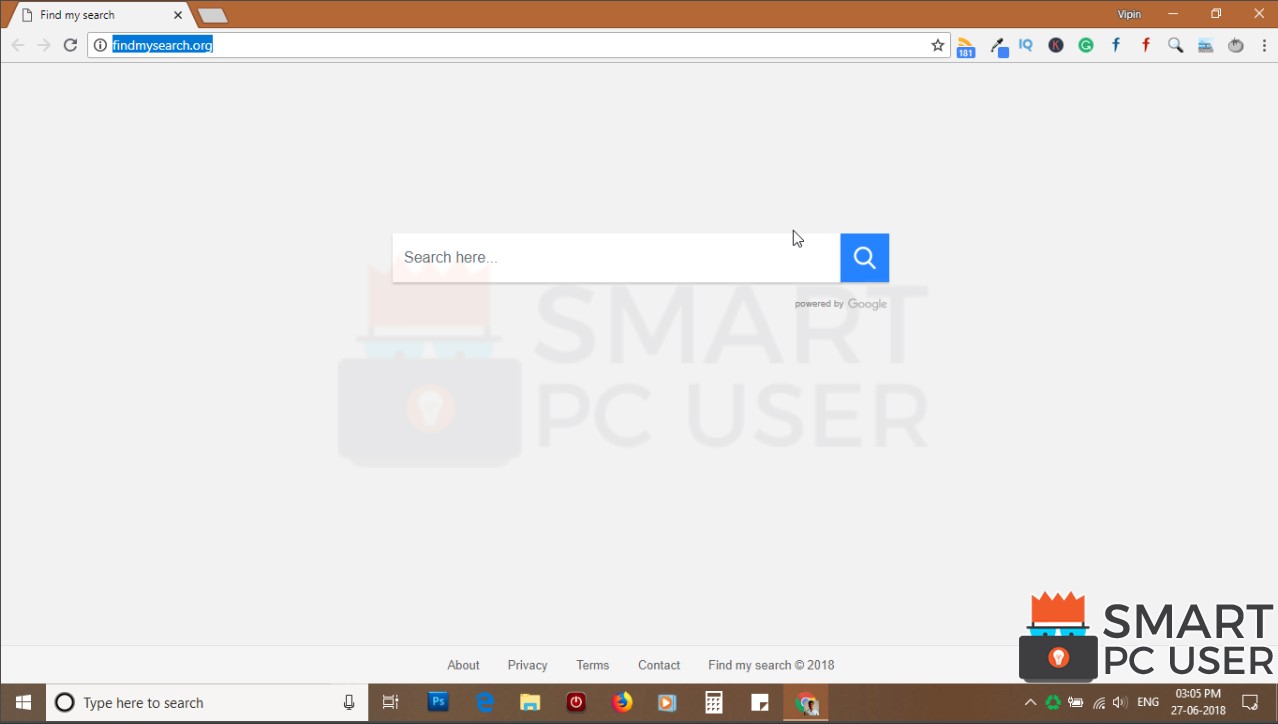Open the RSS feed extension showing 181

[965, 46]
